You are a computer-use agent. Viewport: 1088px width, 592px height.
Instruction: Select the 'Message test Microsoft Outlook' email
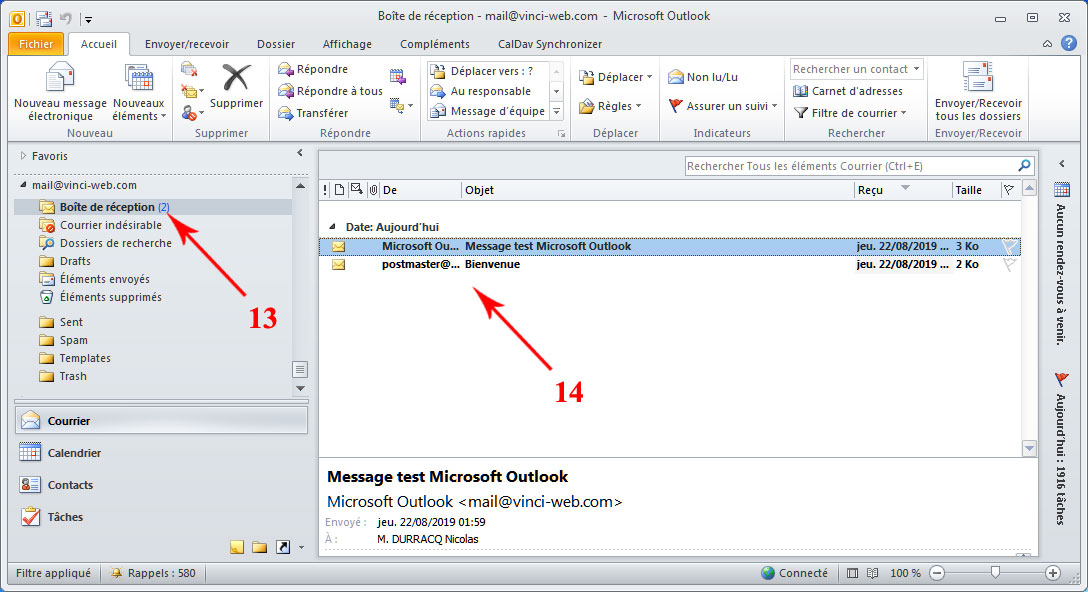(x=670, y=246)
